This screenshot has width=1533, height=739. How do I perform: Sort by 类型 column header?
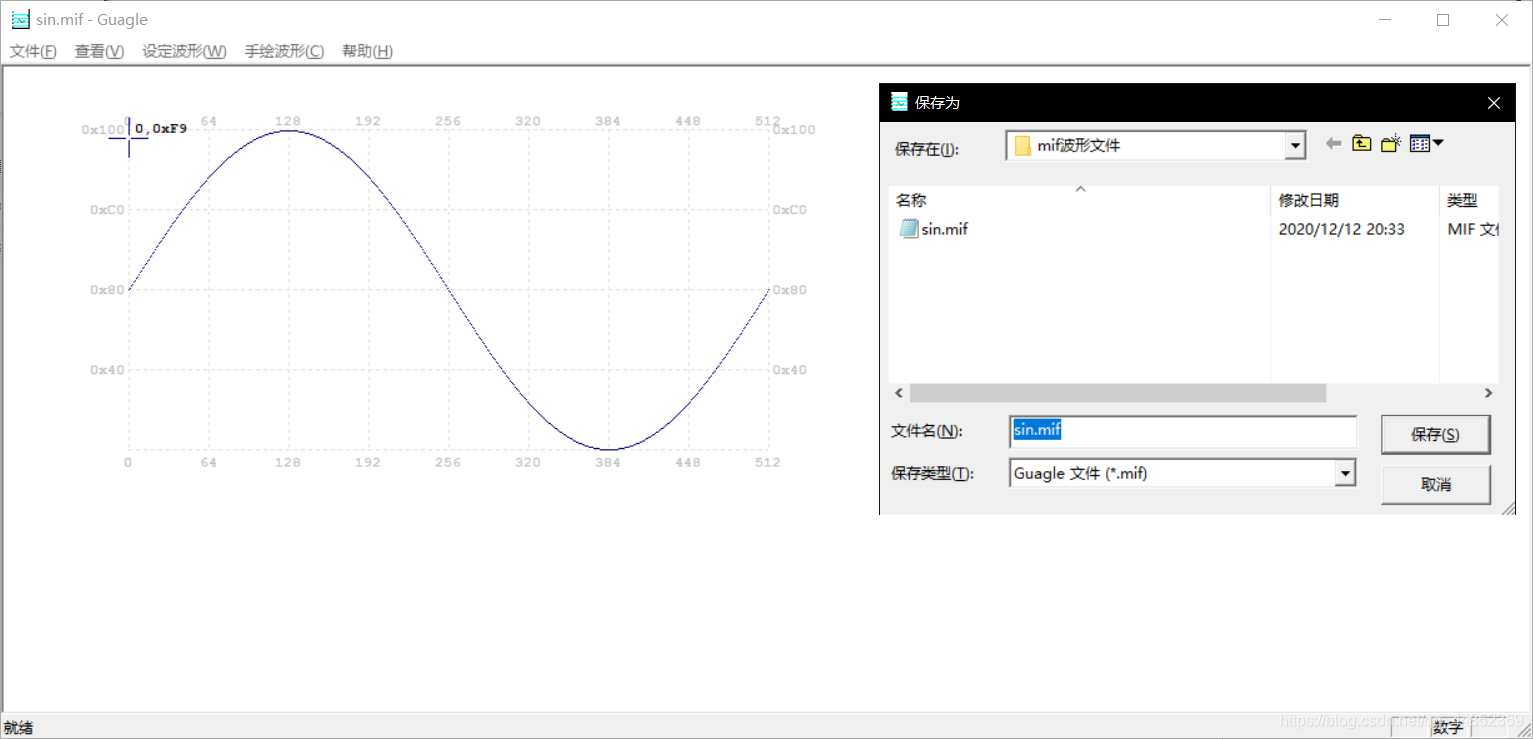[x=1468, y=200]
